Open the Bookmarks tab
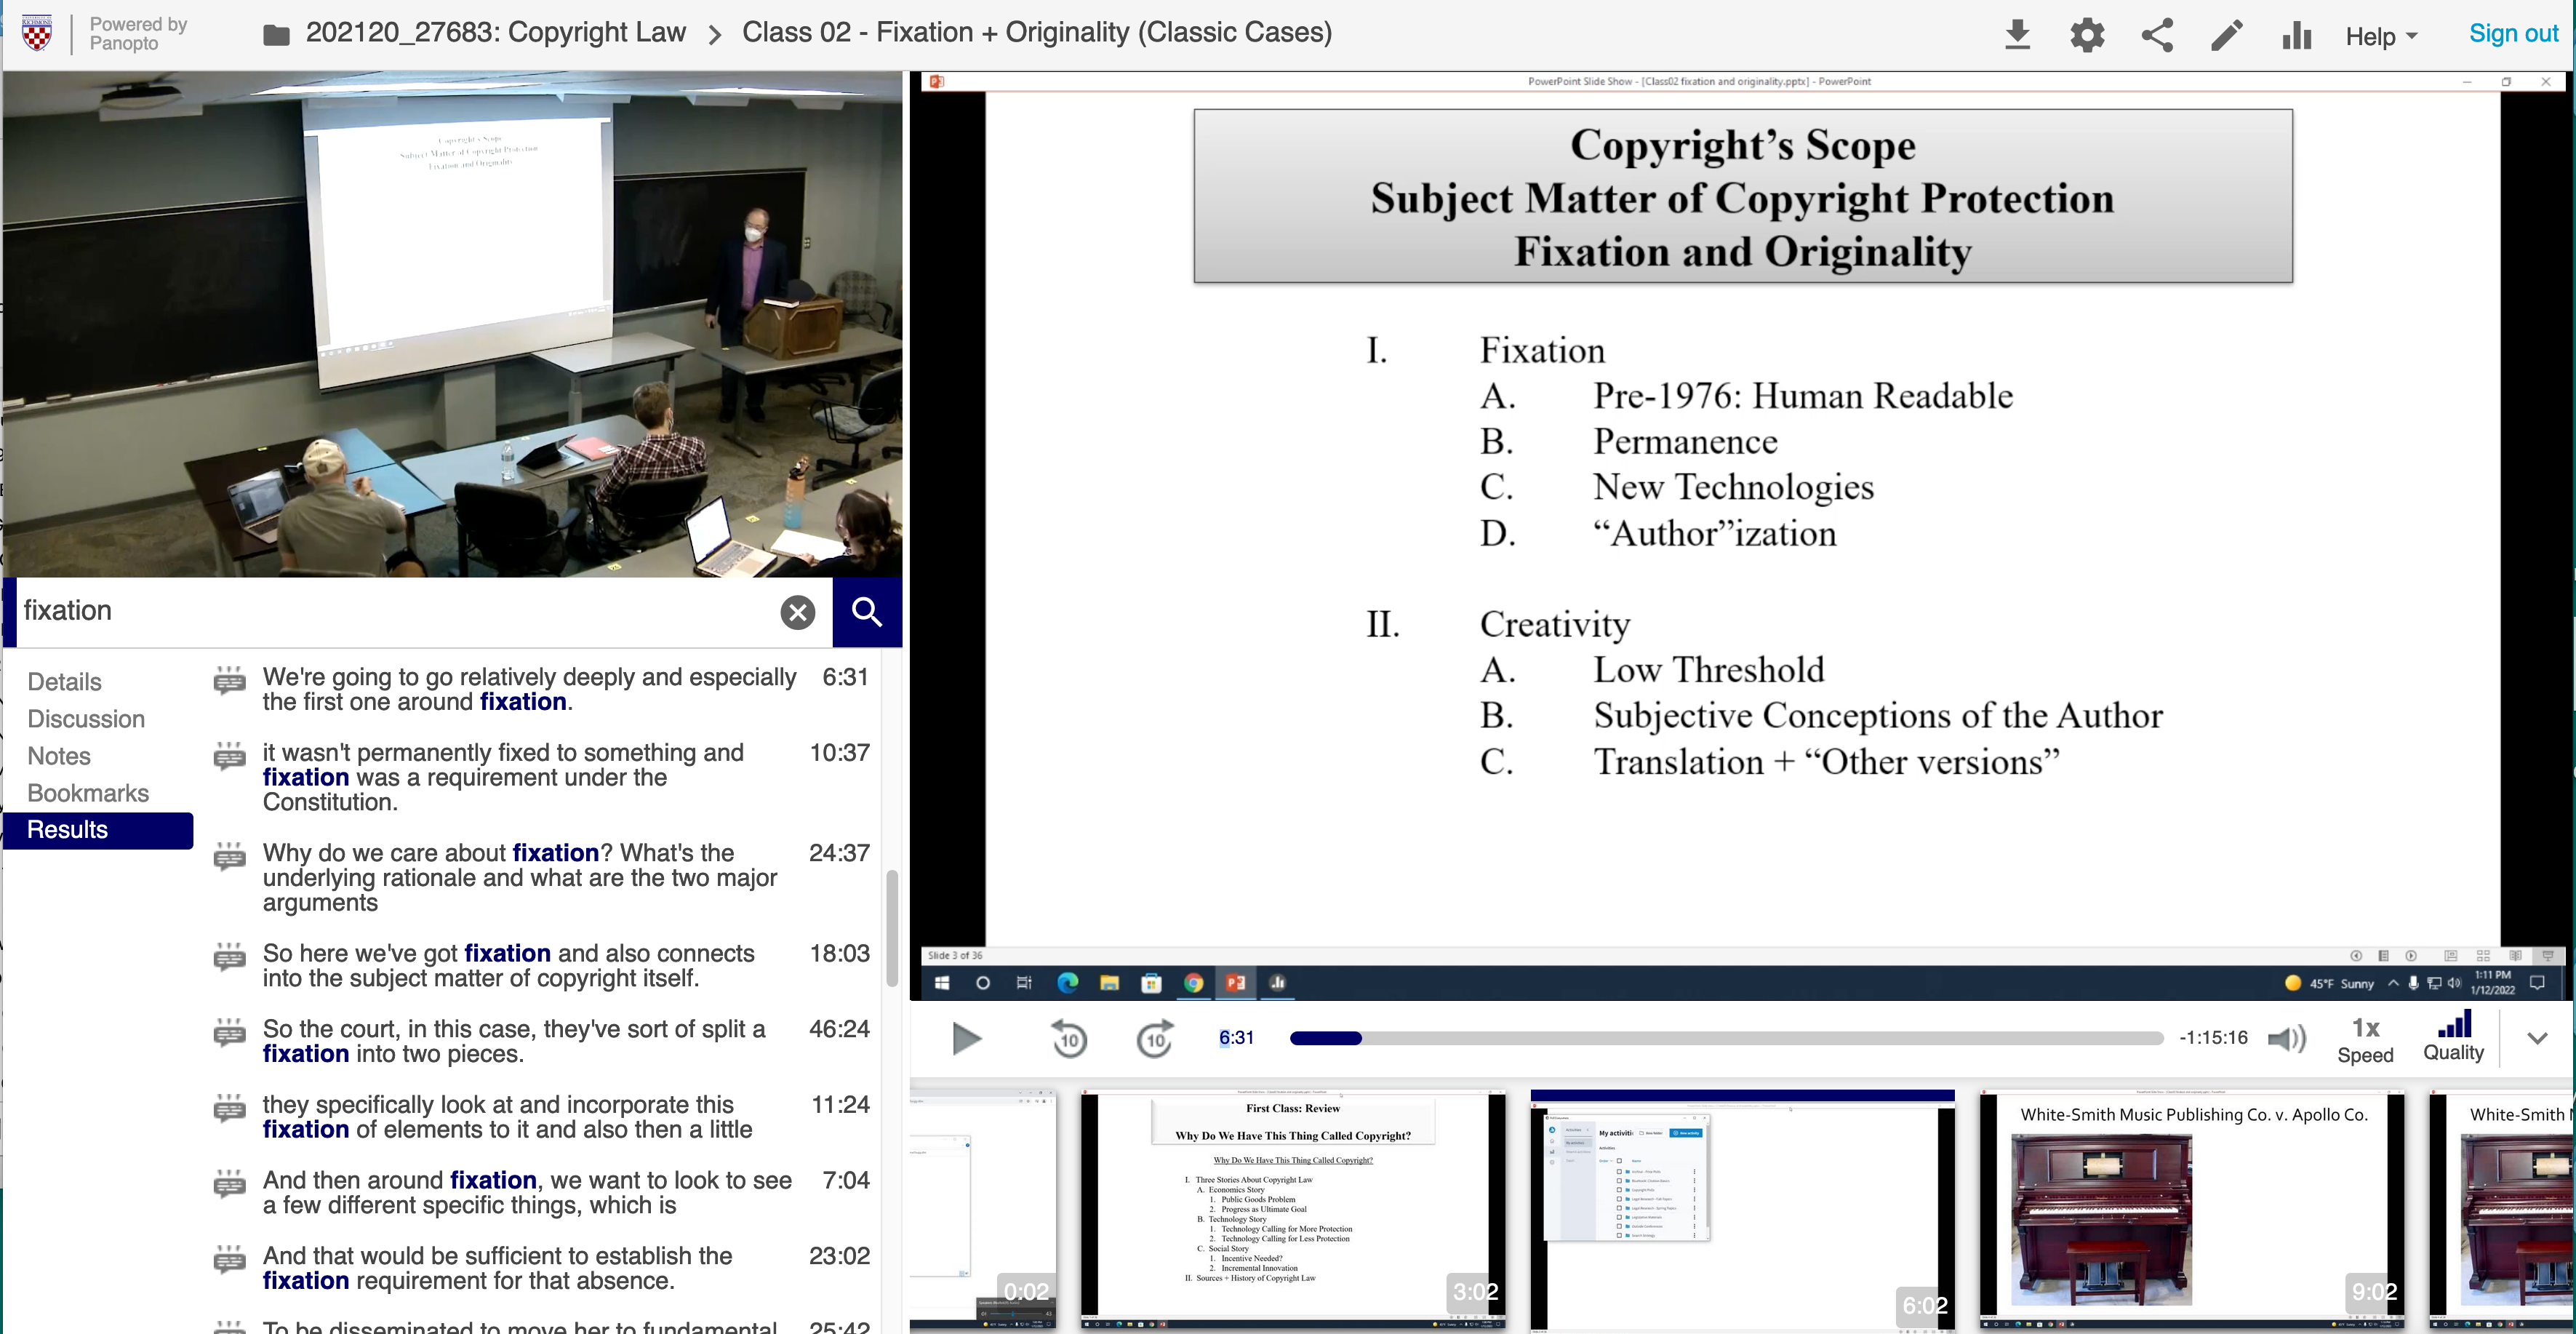The height and width of the screenshot is (1334, 2576). [88, 793]
